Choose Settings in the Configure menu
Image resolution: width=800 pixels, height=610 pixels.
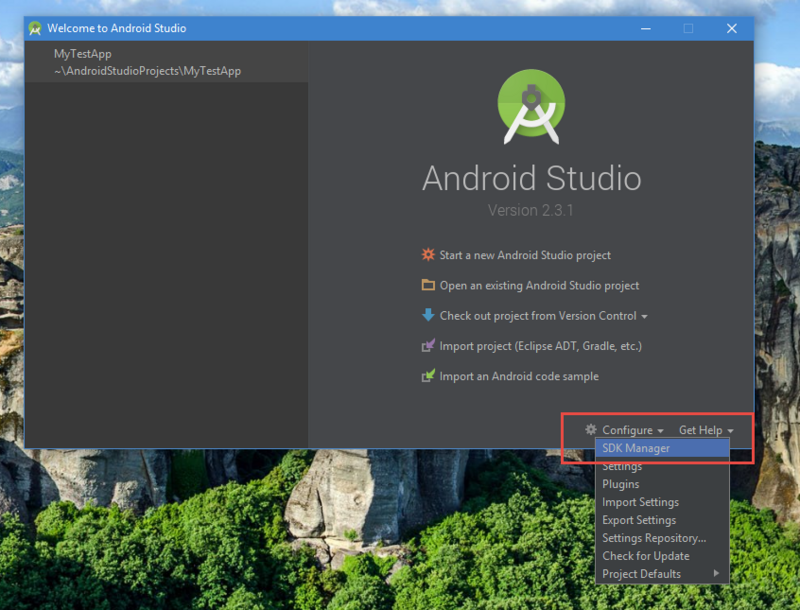pos(662,466)
